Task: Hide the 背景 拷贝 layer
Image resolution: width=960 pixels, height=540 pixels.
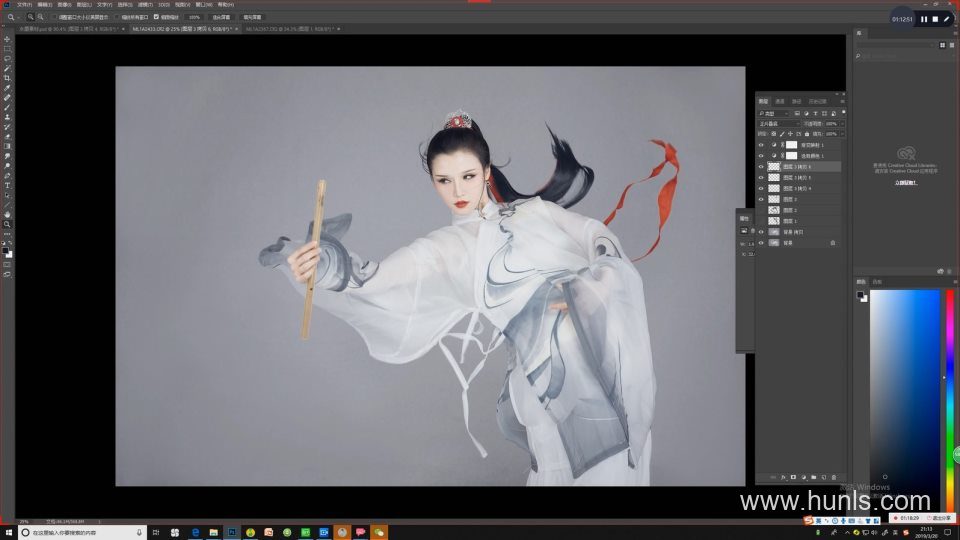Action: tap(761, 232)
